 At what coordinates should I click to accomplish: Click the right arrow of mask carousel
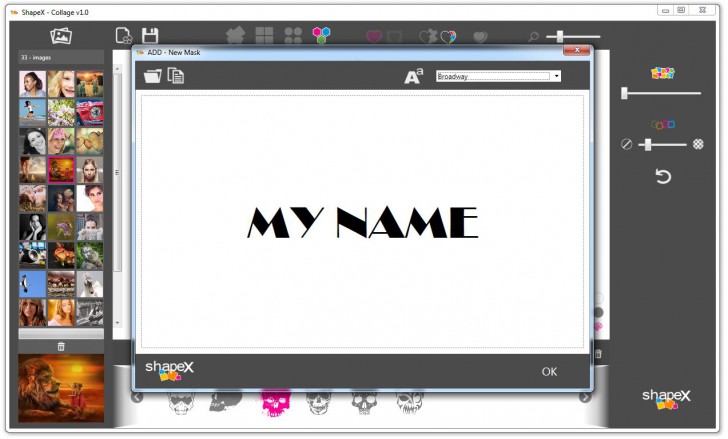(585, 397)
